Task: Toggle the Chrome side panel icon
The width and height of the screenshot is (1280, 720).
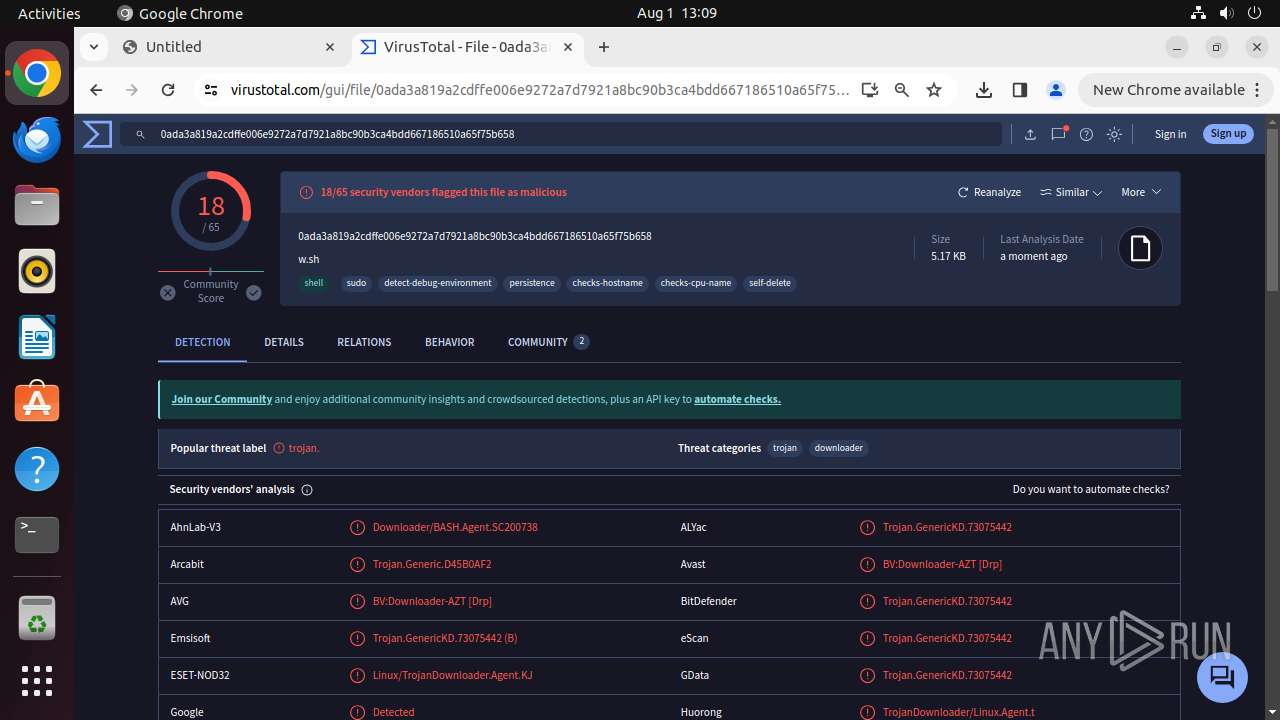Action: pyautogui.click(x=1020, y=90)
